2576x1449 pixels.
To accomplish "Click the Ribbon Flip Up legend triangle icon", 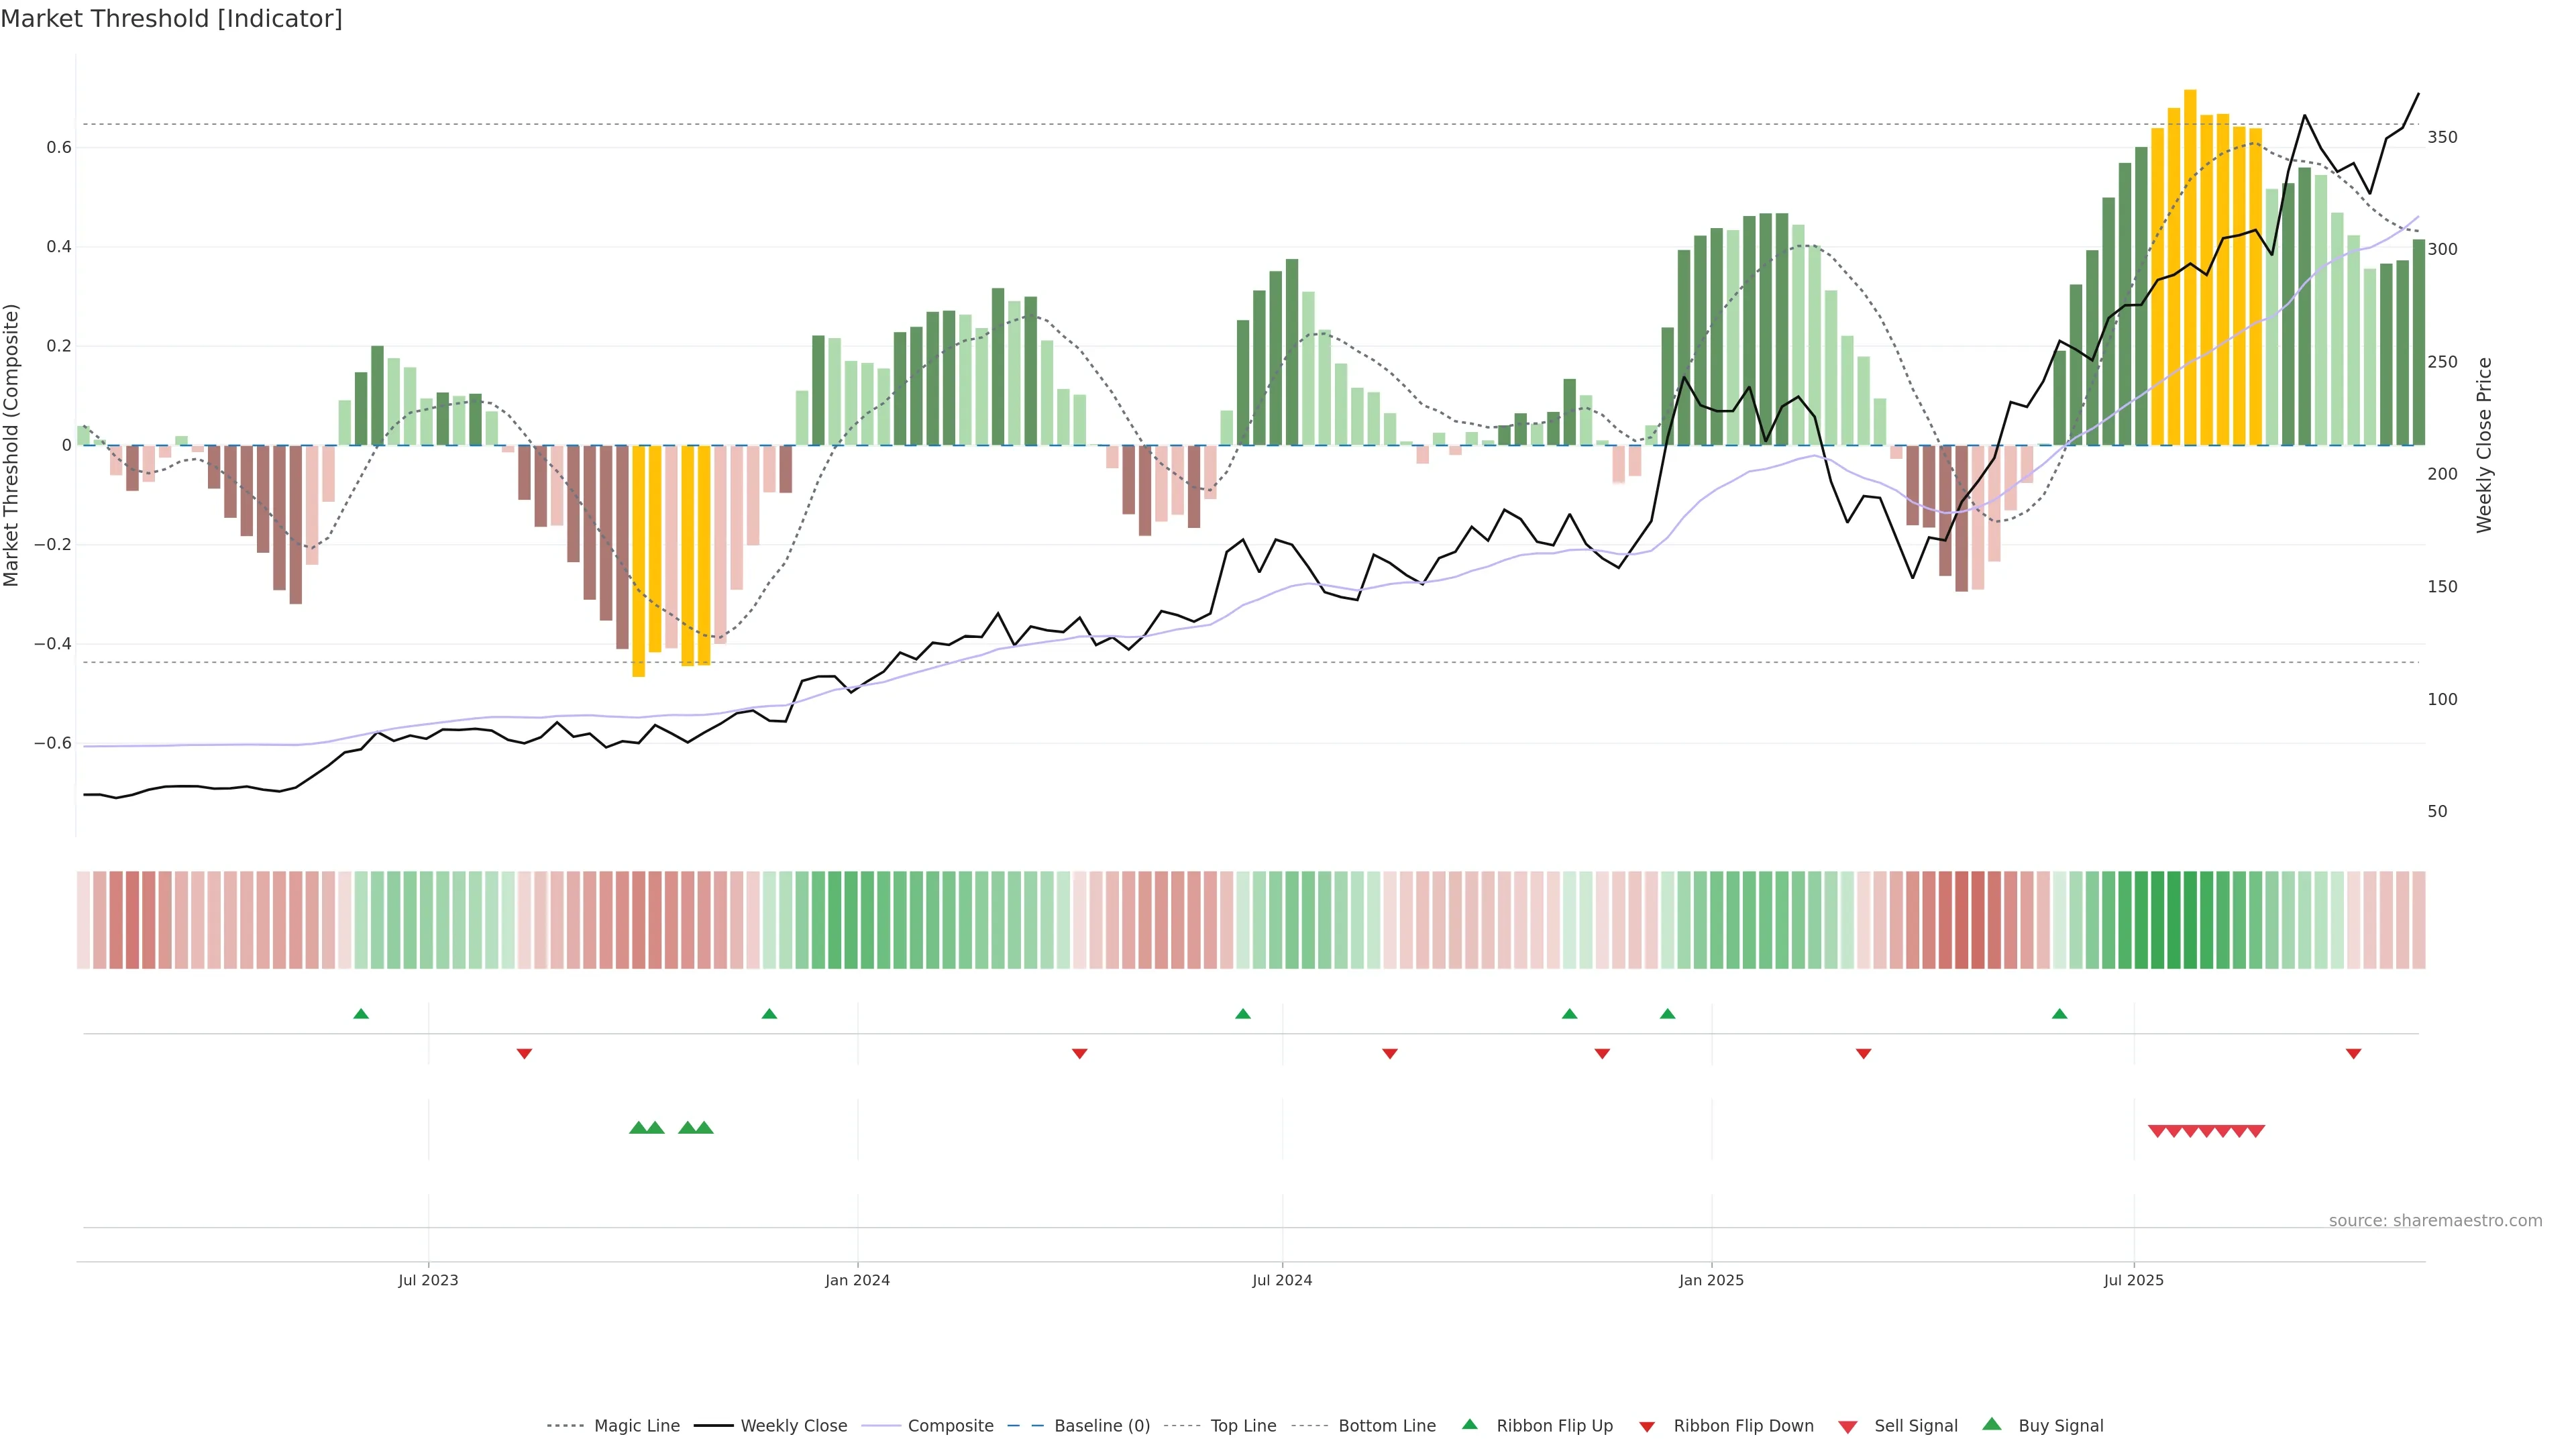I will [1469, 1424].
